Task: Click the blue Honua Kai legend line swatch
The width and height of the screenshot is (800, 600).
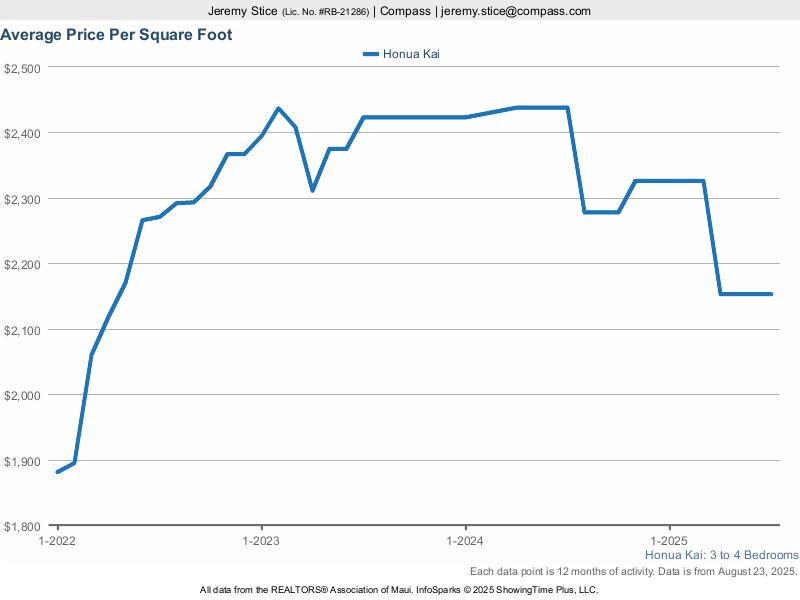Action: (370, 54)
